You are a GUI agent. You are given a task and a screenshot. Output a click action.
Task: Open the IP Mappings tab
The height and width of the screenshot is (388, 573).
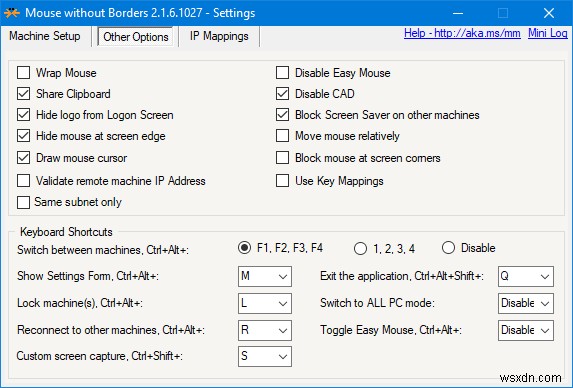[219, 36]
